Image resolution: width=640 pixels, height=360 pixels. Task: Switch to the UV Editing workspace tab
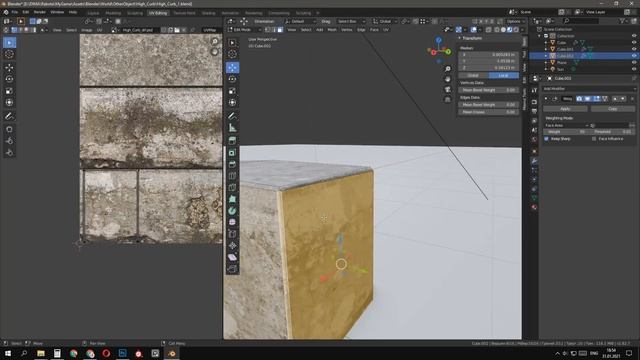click(158, 13)
